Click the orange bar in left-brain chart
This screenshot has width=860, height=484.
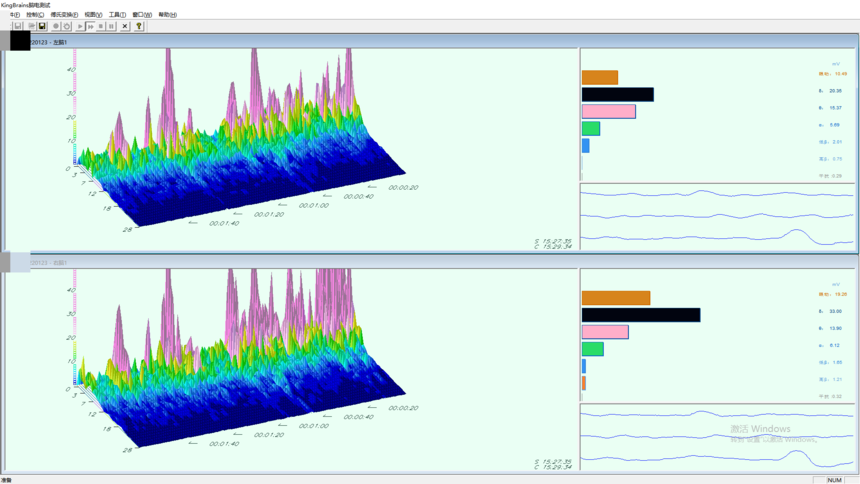click(600, 77)
